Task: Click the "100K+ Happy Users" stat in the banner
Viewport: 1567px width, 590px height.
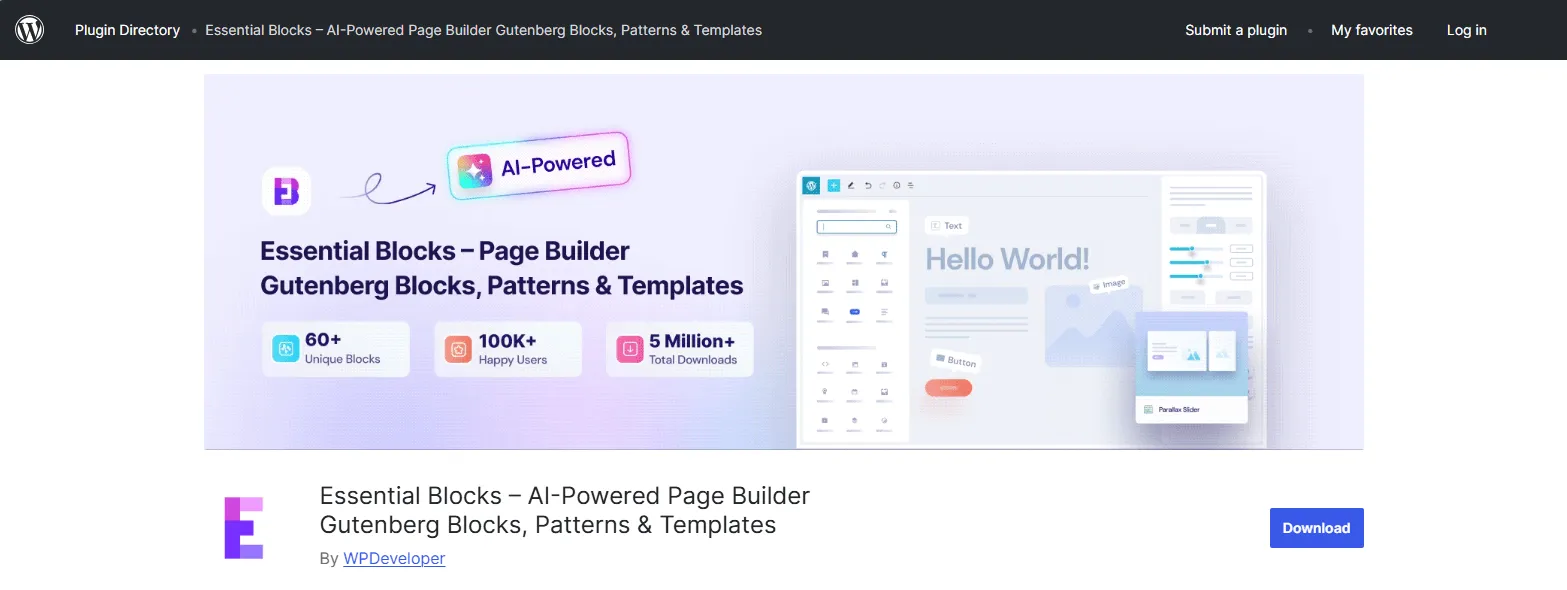Action: point(508,349)
